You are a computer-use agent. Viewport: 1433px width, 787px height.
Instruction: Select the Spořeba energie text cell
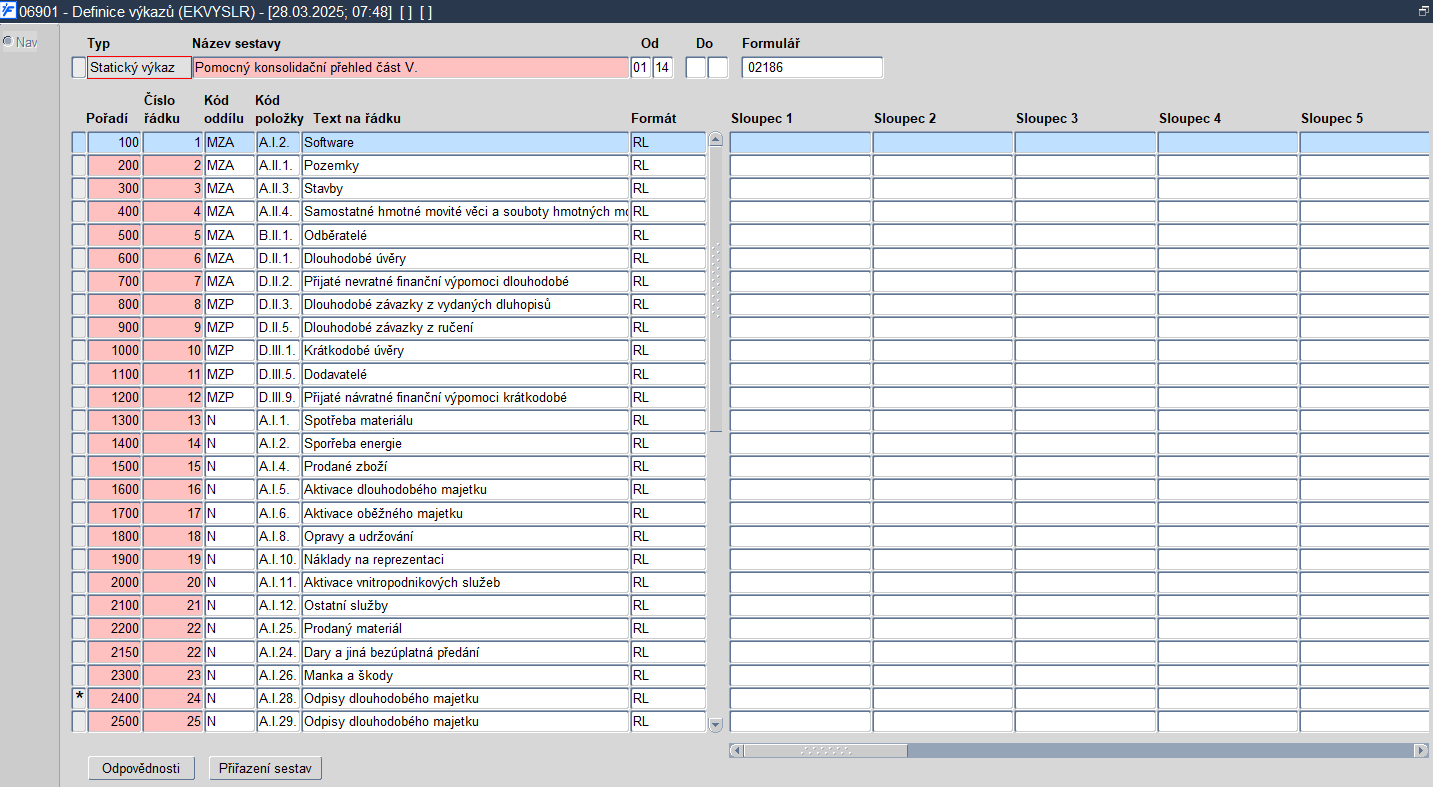466,443
